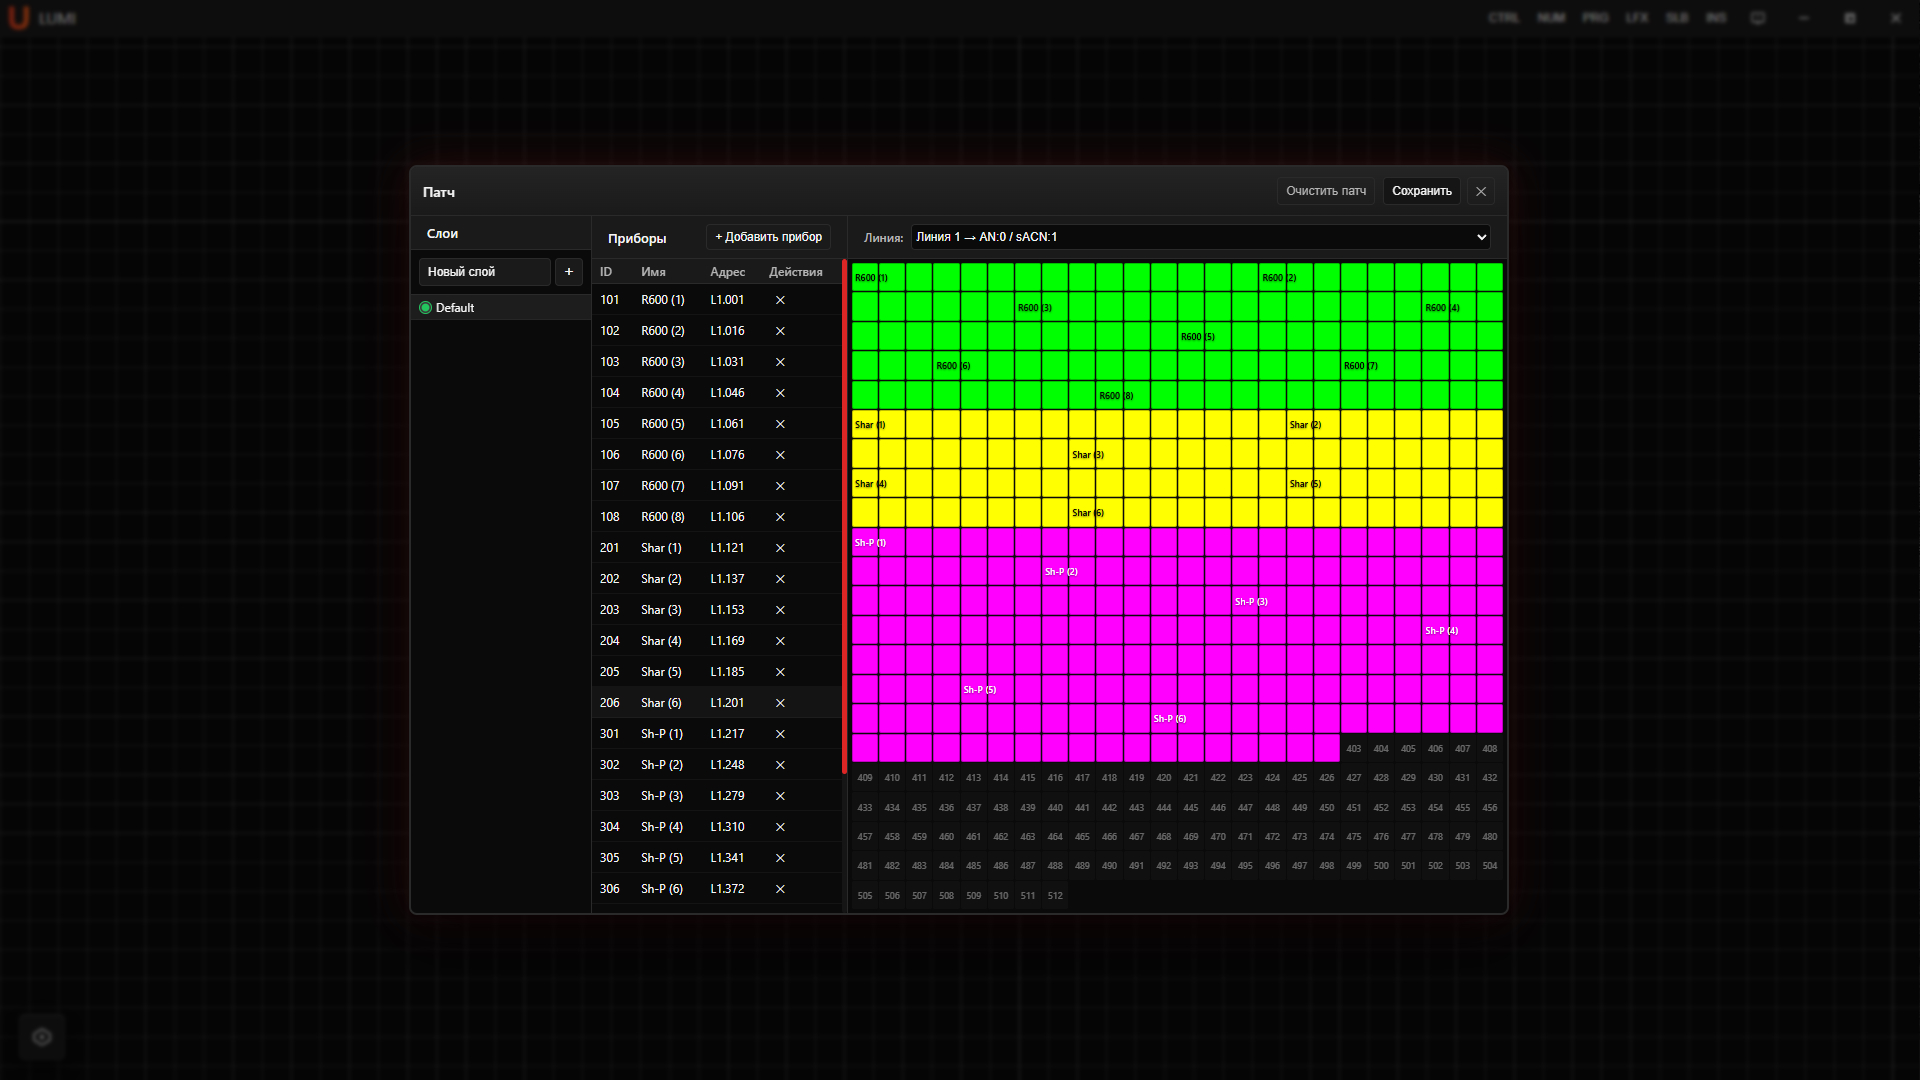This screenshot has height=1080, width=1920.
Task: Click the Имя column header
Action: [x=653, y=272]
